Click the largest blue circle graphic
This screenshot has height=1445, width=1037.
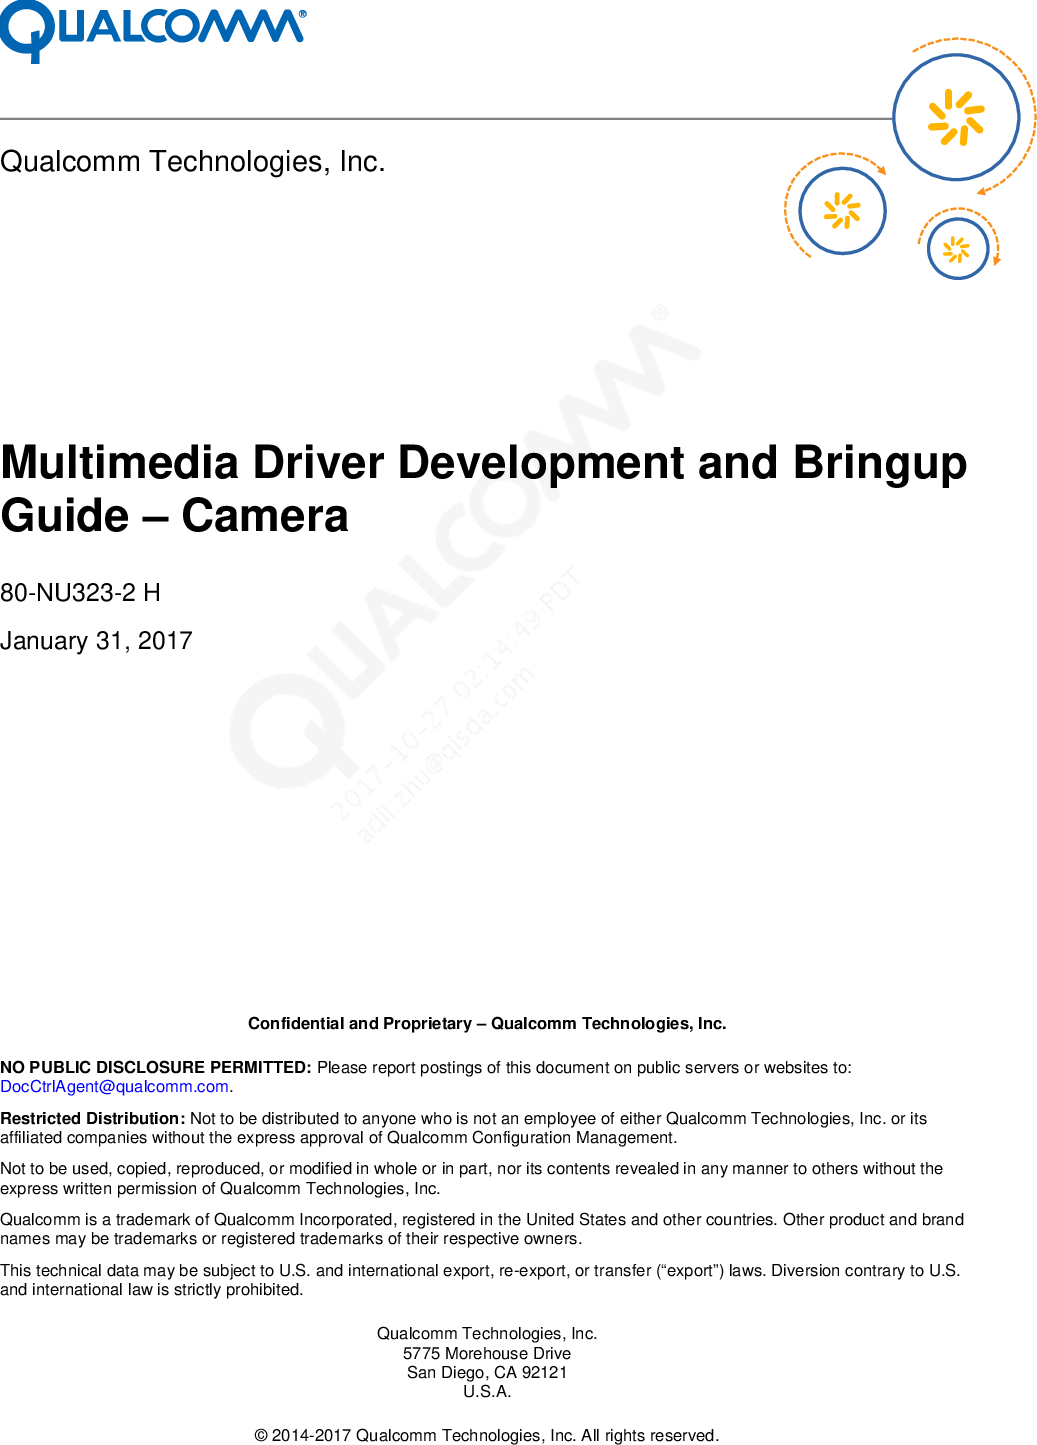(956, 117)
